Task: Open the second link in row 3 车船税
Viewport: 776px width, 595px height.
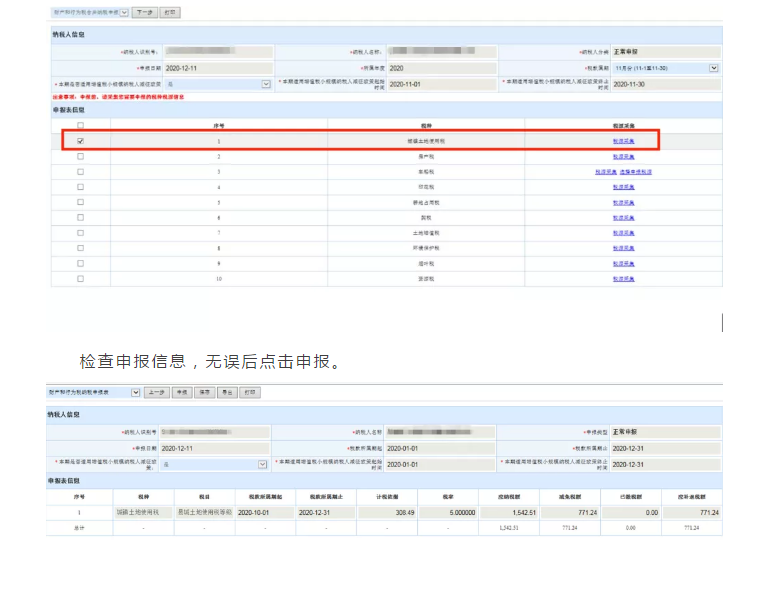Action: 636,172
